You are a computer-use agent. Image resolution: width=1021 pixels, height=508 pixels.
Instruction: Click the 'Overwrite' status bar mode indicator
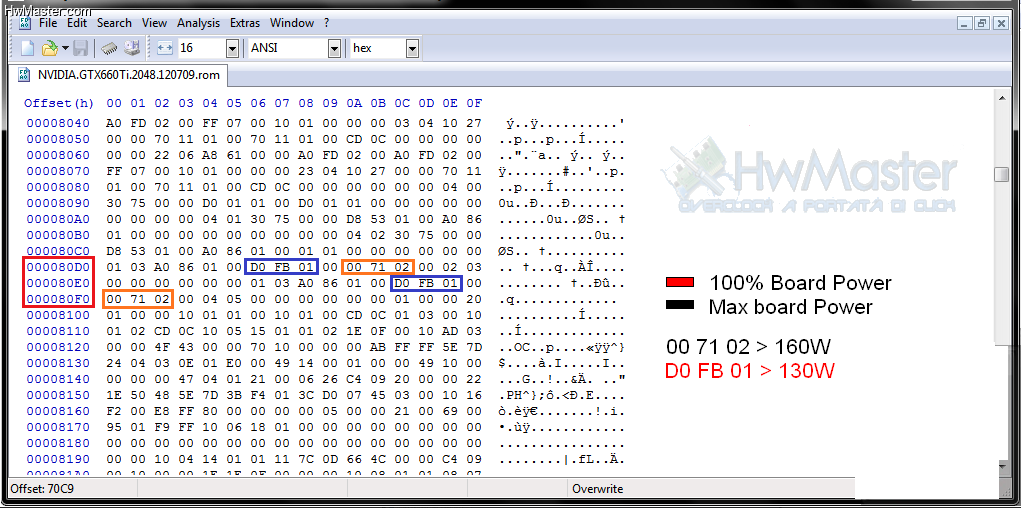pyautogui.click(x=598, y=489)
